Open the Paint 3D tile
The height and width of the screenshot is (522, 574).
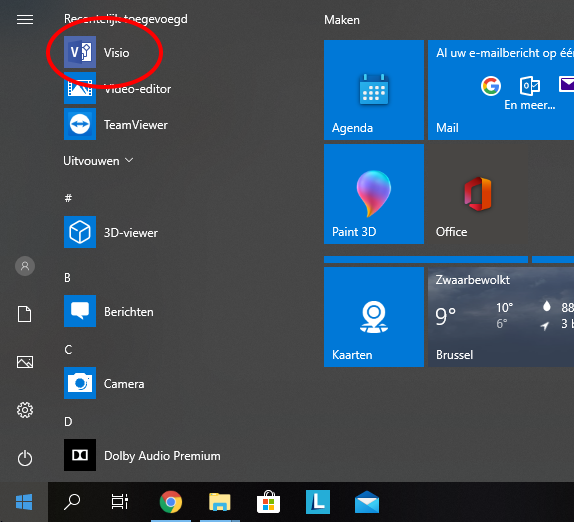pyautogui.click(x=374, y=194)
